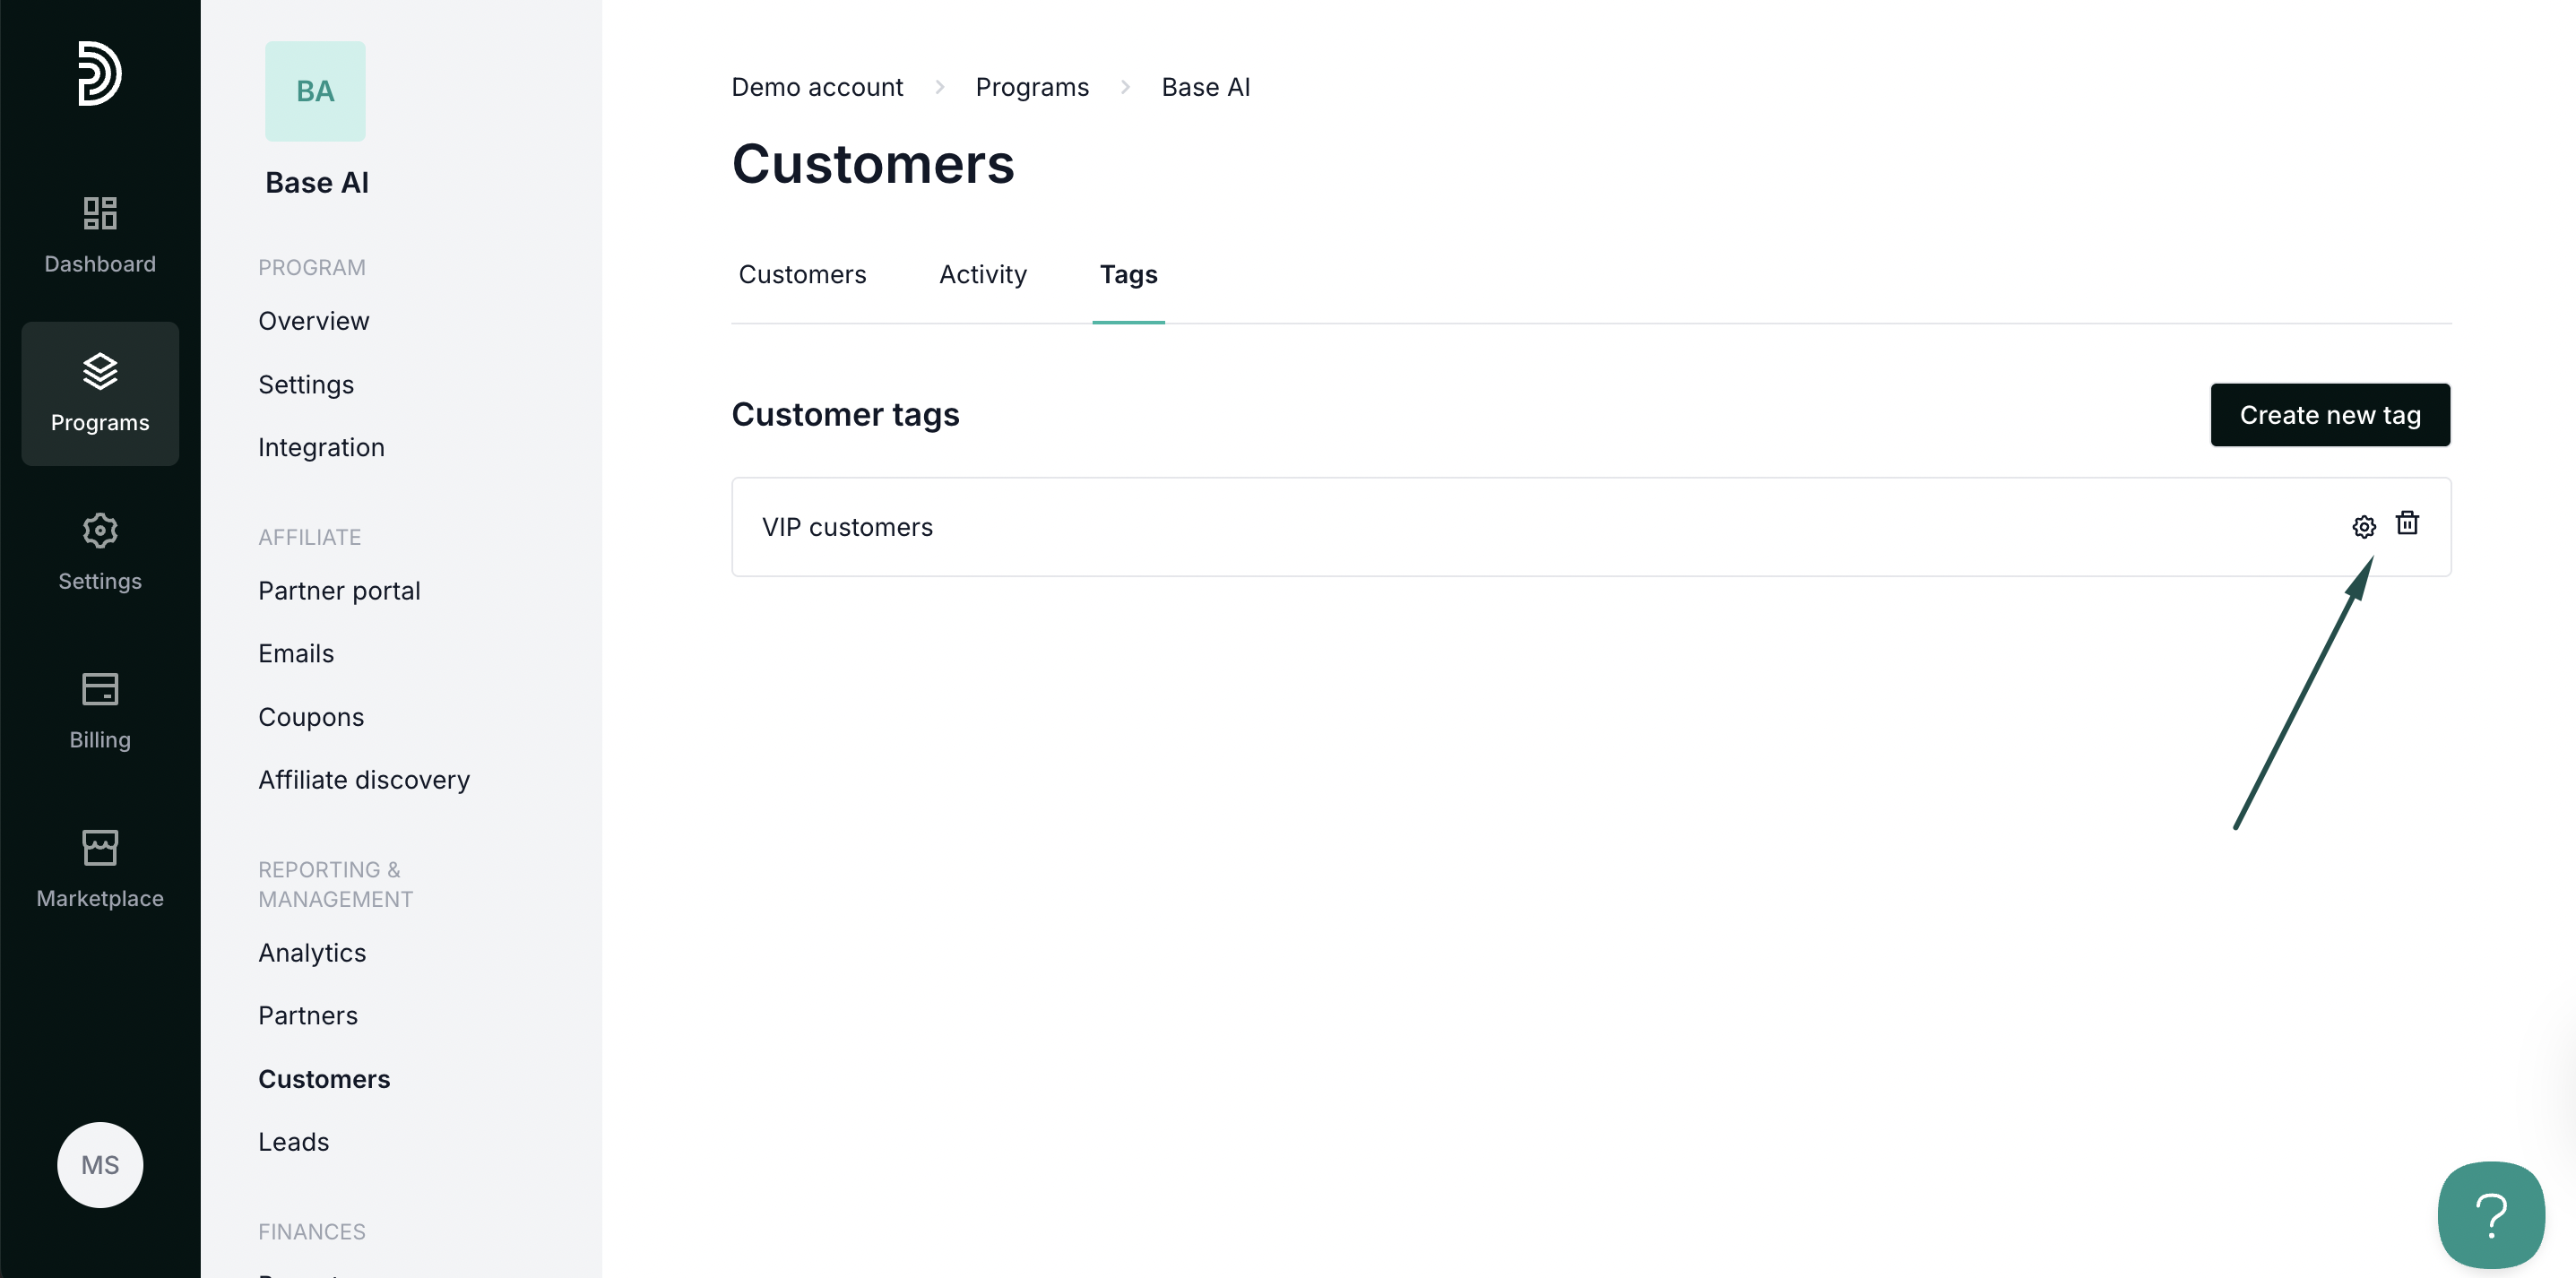
Task: Open global Settings gear in sidebar
Action: click(x=100, y=531)
